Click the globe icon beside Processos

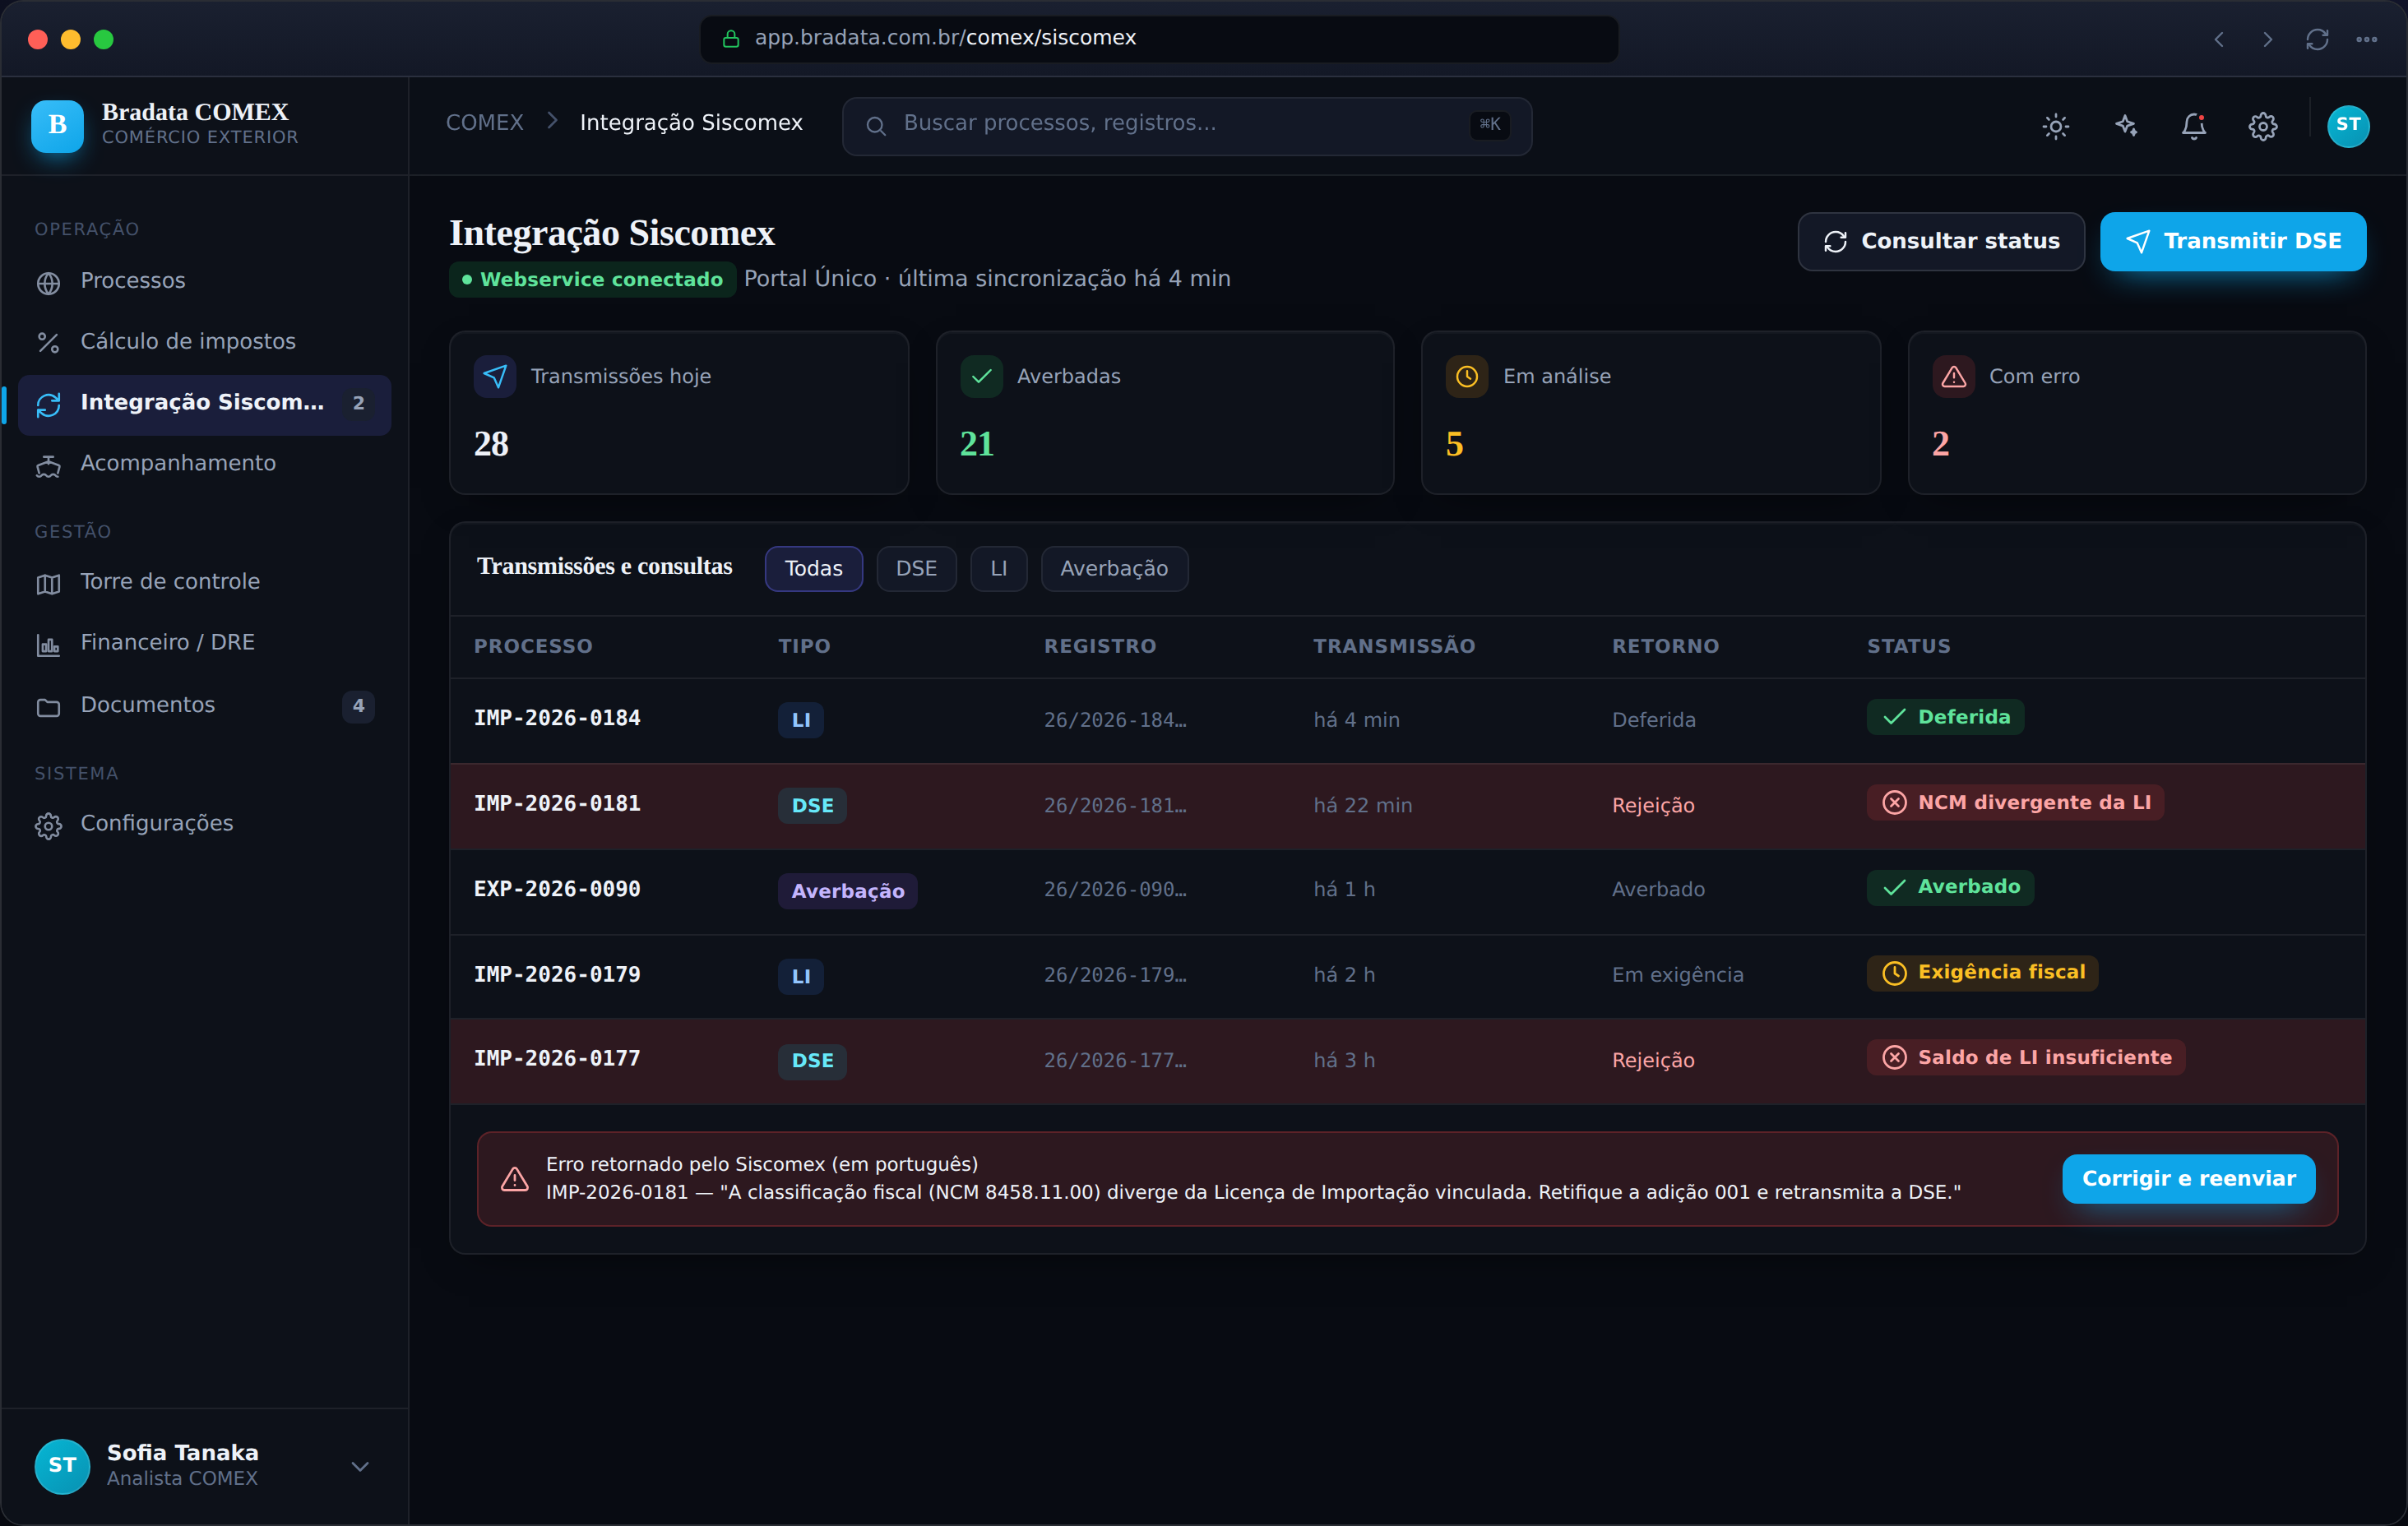click(48, 283)
